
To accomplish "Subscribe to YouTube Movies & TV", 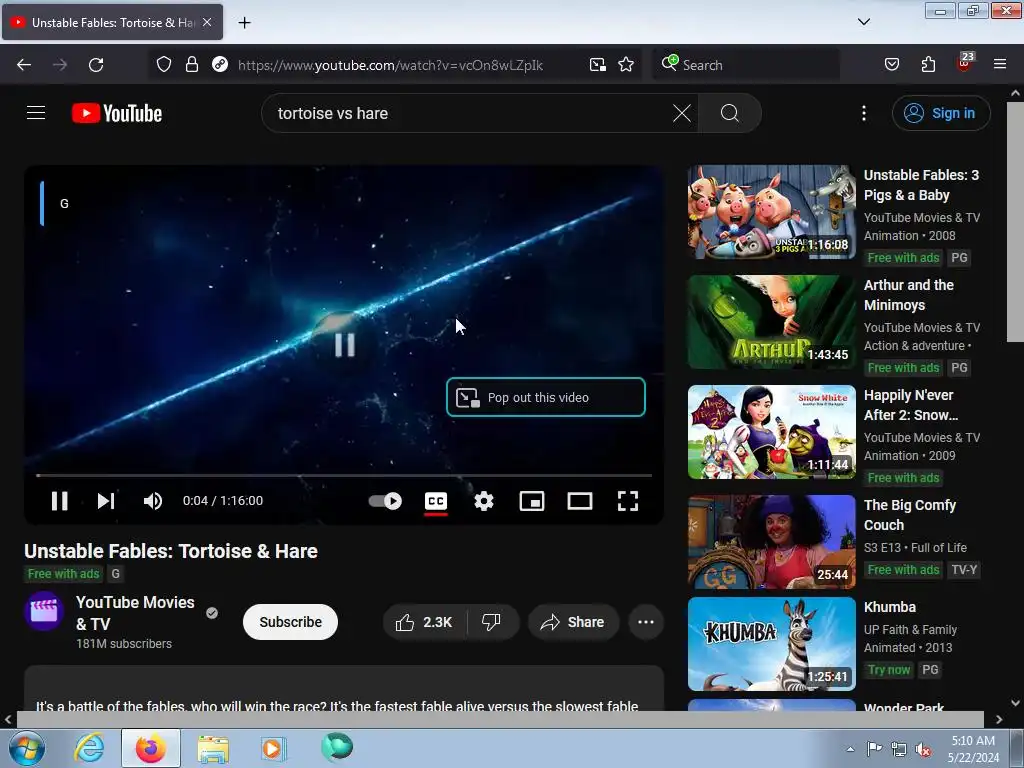I will pyautogui.click(x=291, y=622).
